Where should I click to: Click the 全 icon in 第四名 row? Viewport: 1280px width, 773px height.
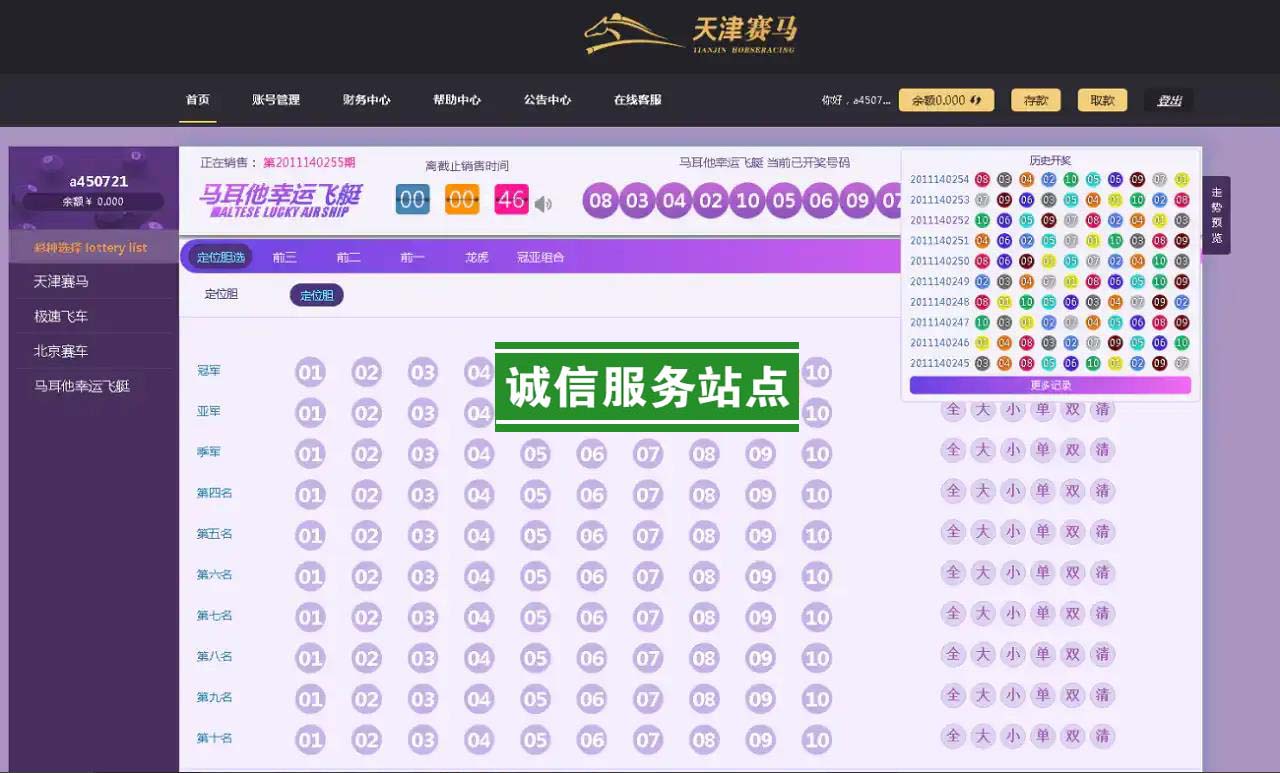point(953,491)
